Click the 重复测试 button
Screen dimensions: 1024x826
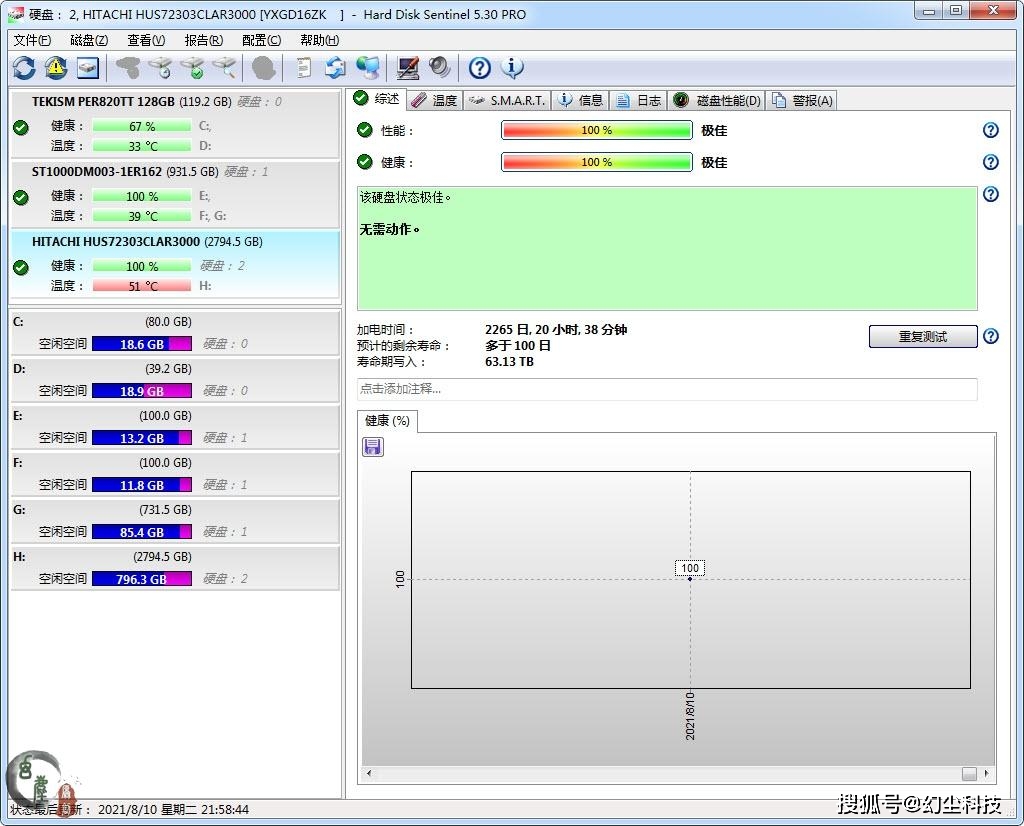pos(923,336)
